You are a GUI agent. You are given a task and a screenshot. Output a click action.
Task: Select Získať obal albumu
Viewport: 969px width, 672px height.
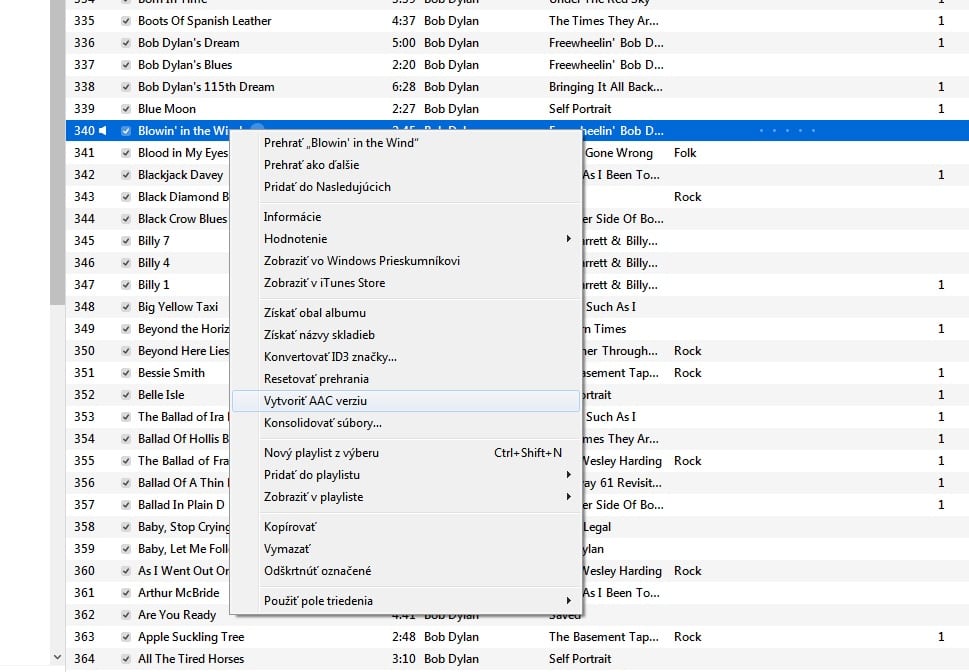coord(405,313)
